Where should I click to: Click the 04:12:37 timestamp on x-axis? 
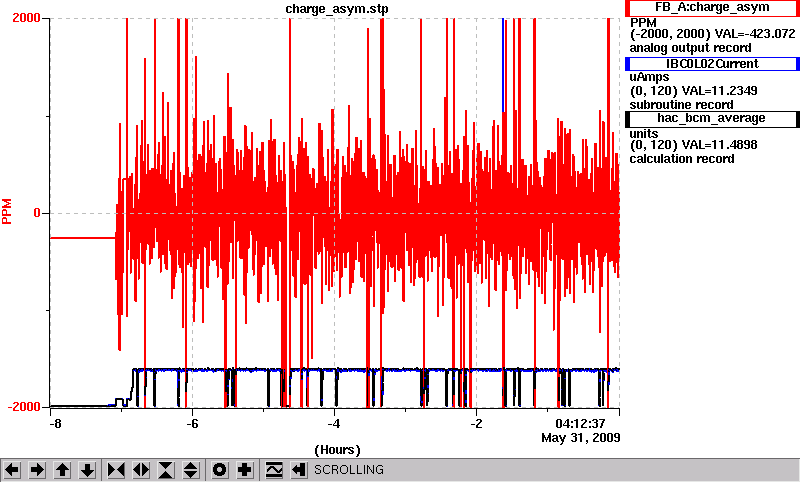point(580,424)
